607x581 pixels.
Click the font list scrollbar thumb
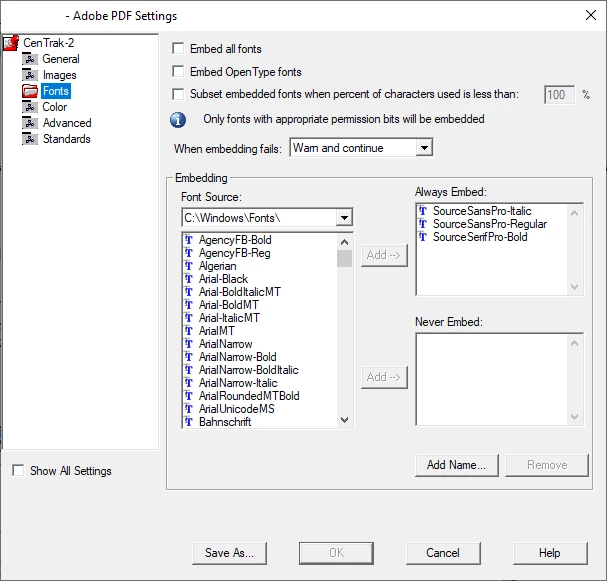pos(345,259)
